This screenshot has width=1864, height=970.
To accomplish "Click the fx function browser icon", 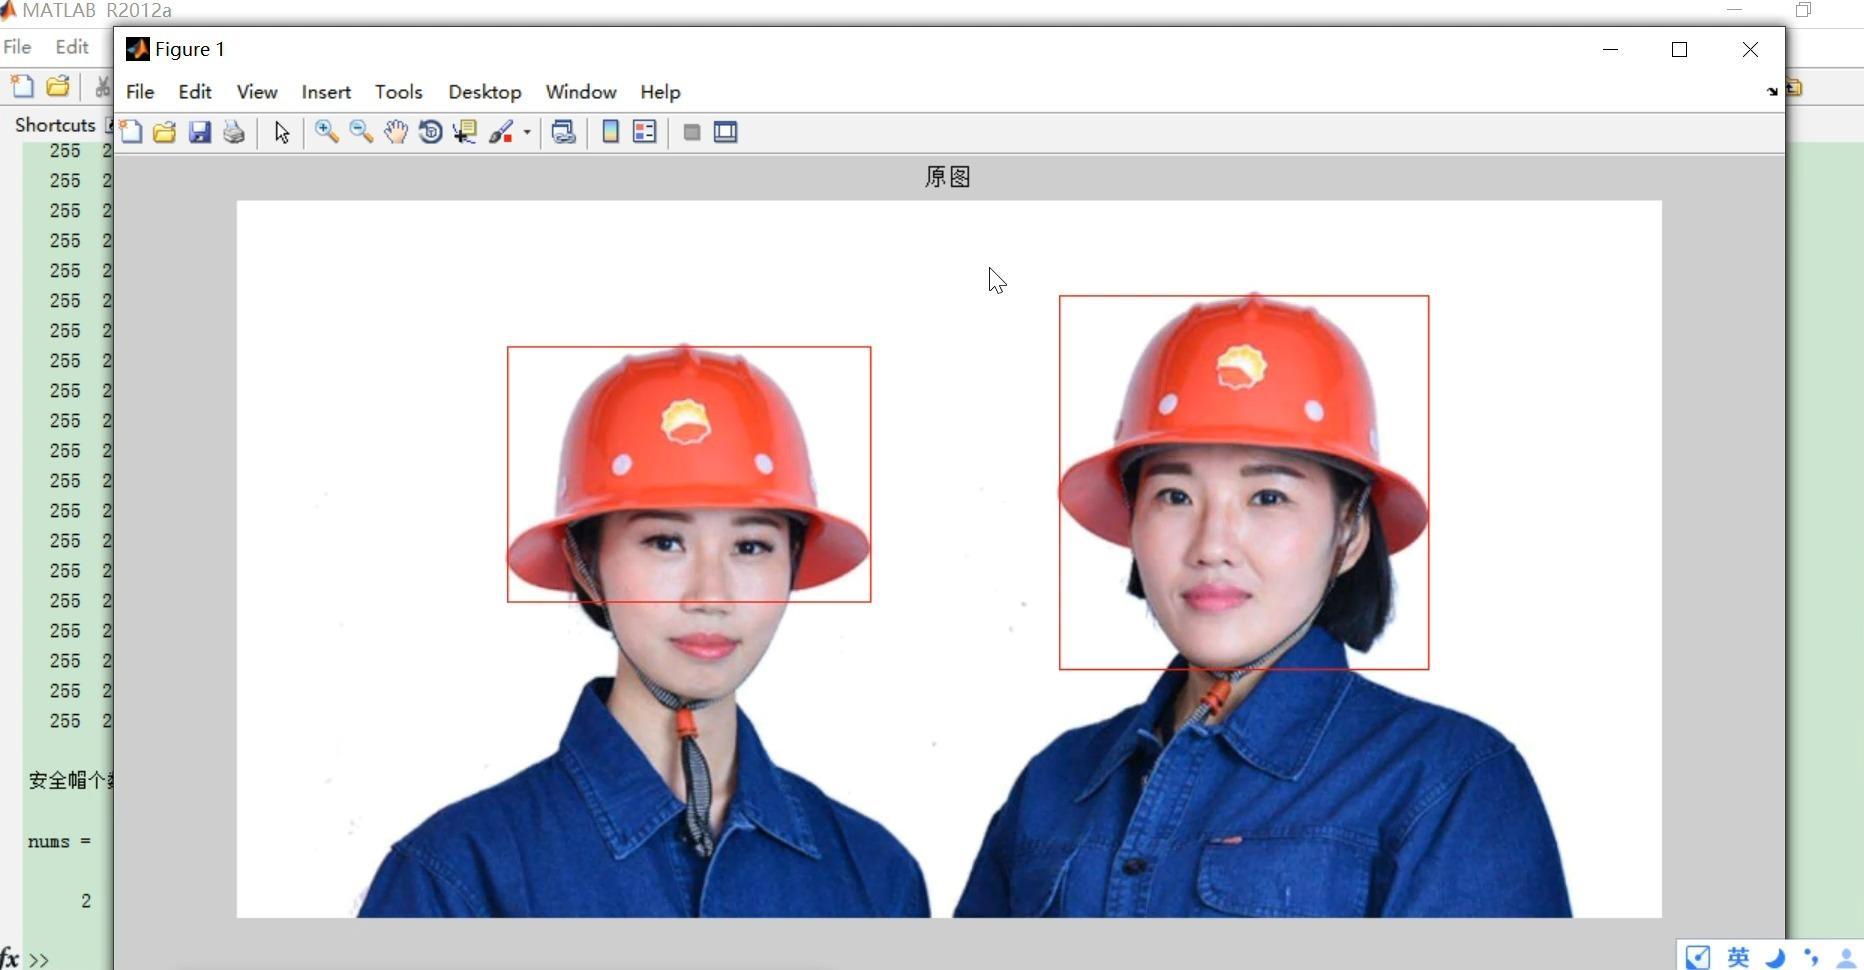I will [9, 958].
